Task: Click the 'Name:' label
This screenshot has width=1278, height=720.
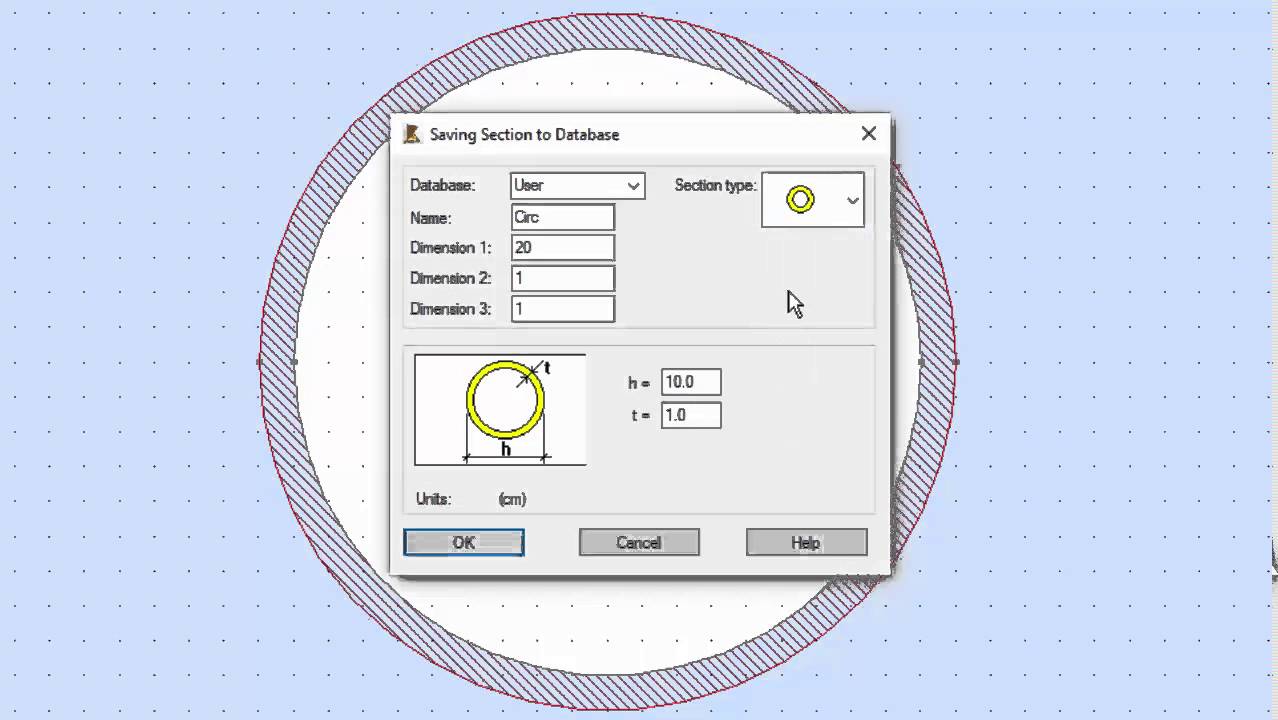Action: click(x=431, y=218)
